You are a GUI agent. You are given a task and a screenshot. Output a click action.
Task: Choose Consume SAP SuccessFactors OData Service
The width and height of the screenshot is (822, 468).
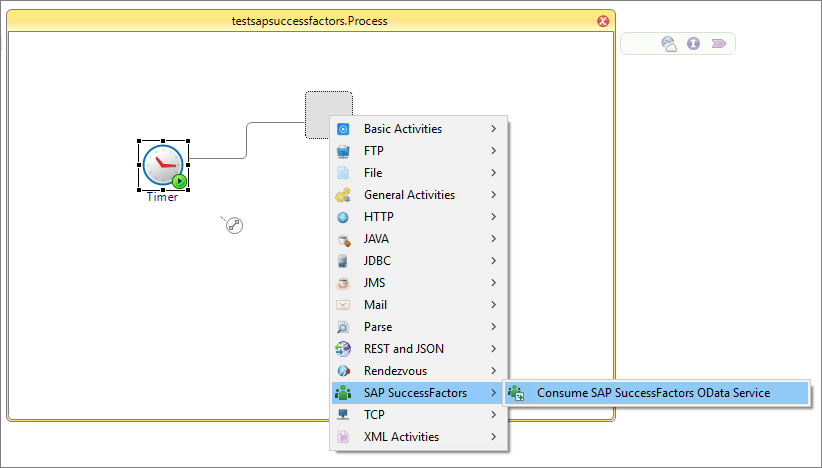[657, 393]
